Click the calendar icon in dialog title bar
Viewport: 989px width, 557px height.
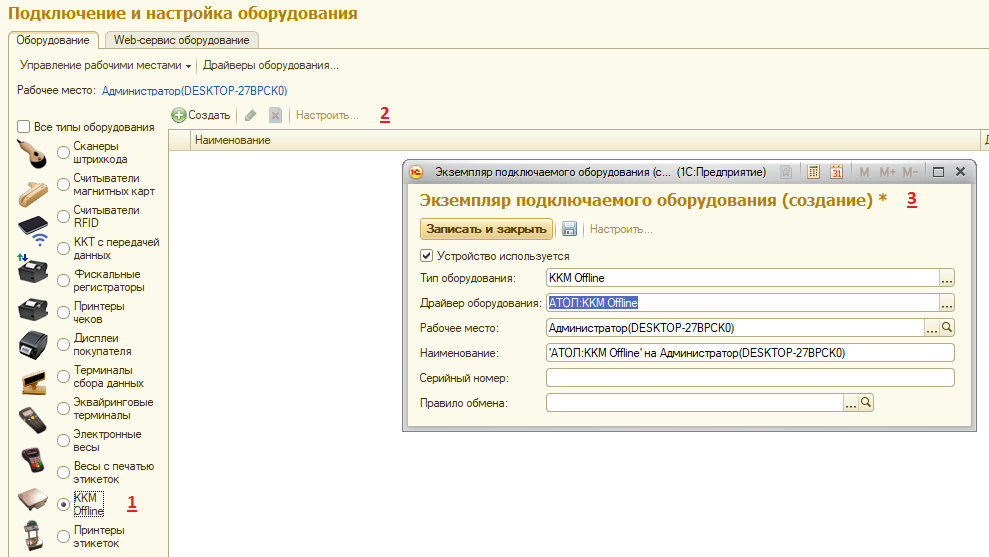[x=836, y=172]
